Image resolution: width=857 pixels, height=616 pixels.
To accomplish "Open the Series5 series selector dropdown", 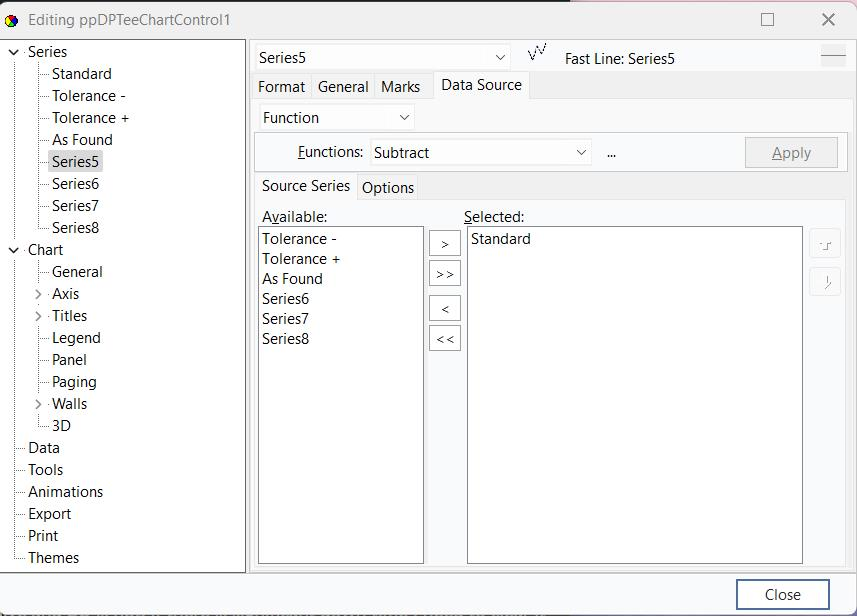I will coord(500,58).
